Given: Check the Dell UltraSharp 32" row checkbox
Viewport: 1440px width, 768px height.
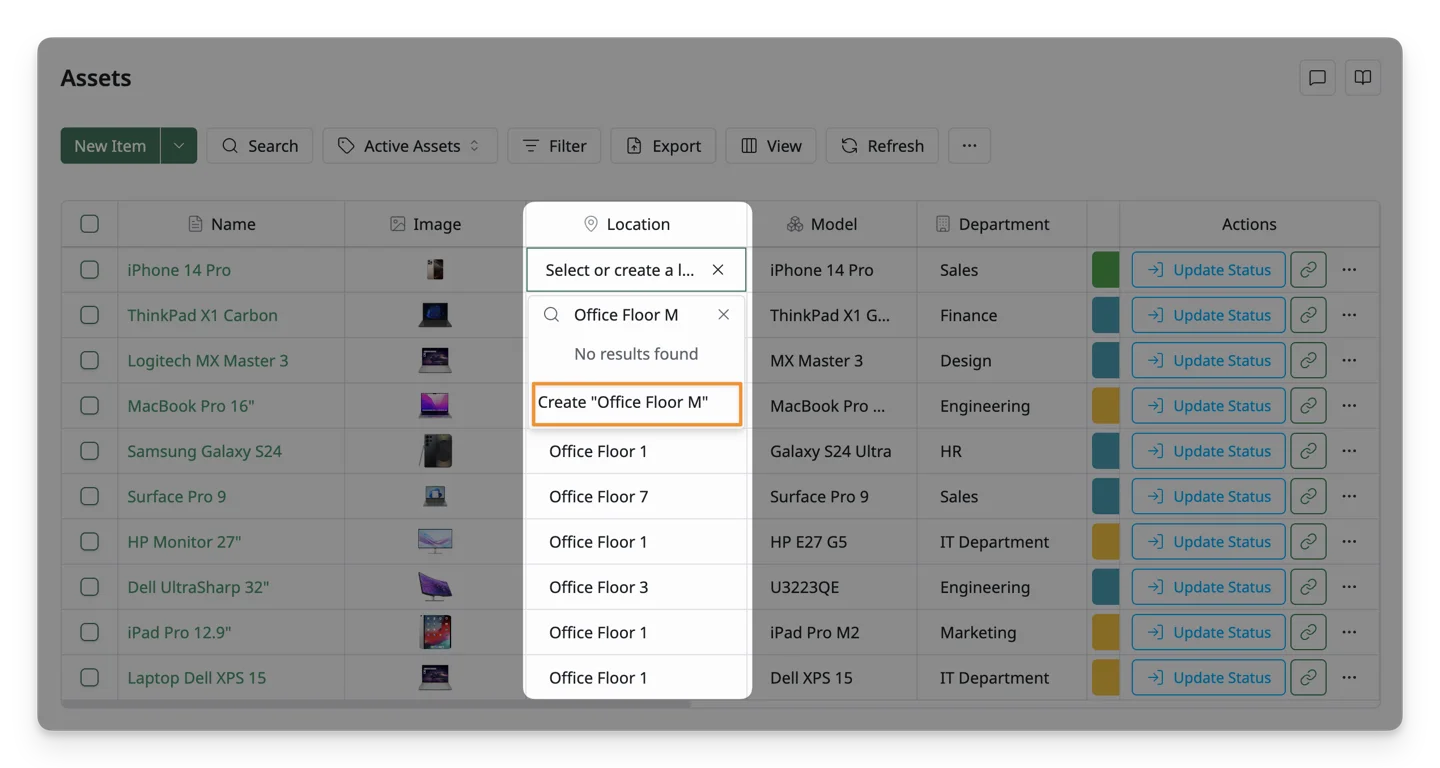Looking at the screenshot, I should click(x=90, y=587).
